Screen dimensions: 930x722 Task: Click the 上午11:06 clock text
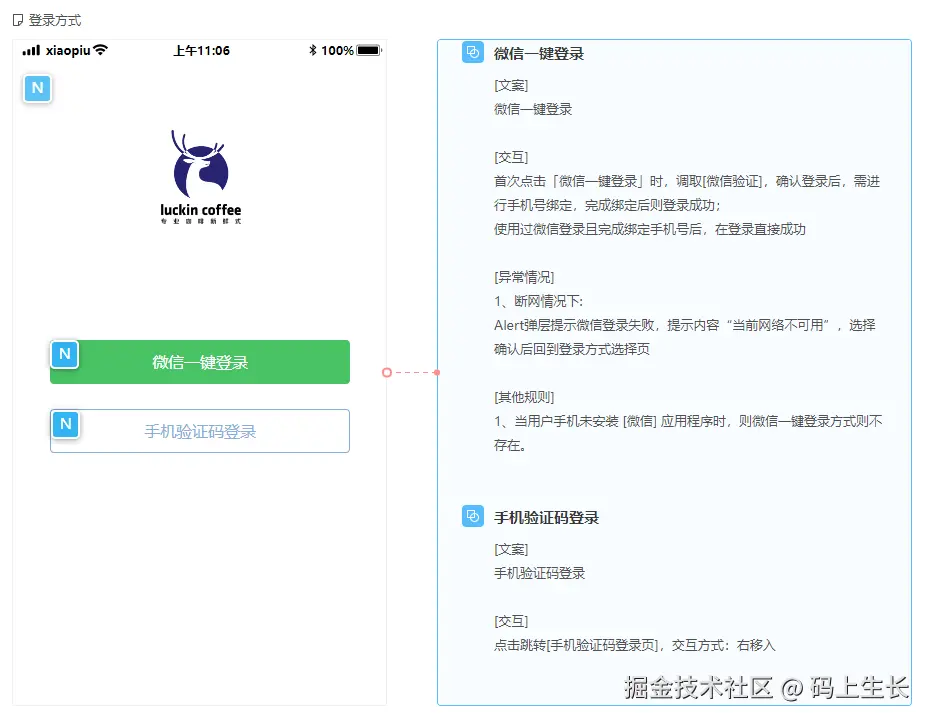(201, 50)
